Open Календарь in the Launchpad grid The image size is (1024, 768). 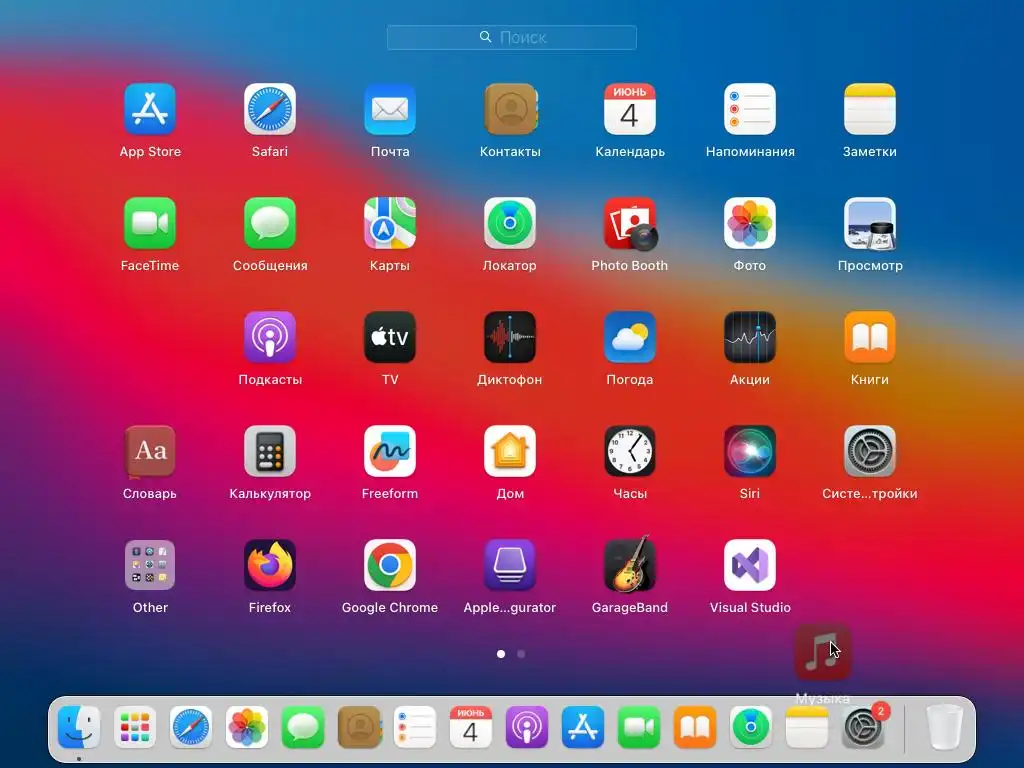630,109
